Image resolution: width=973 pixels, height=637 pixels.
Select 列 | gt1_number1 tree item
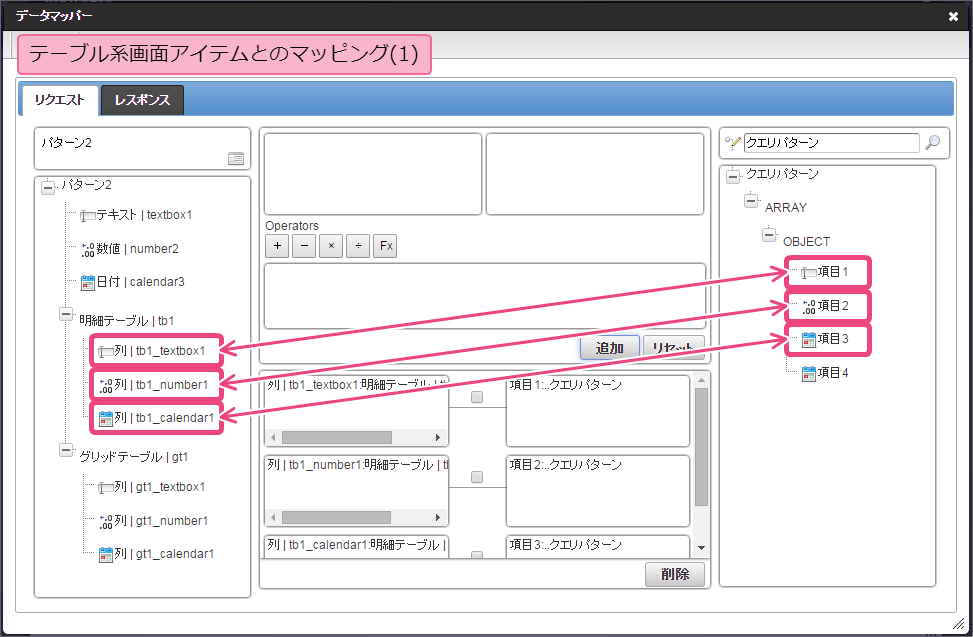(x=161, y=521)
